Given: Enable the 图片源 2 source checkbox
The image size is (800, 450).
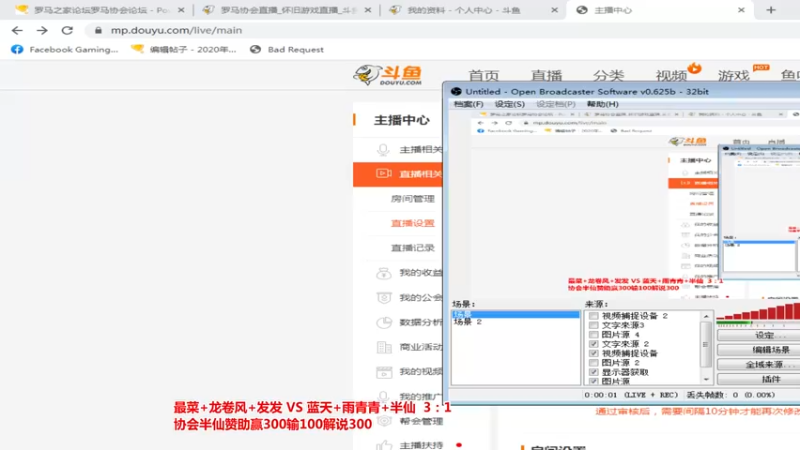Looking at the screenshot, I should coord(593,363).
